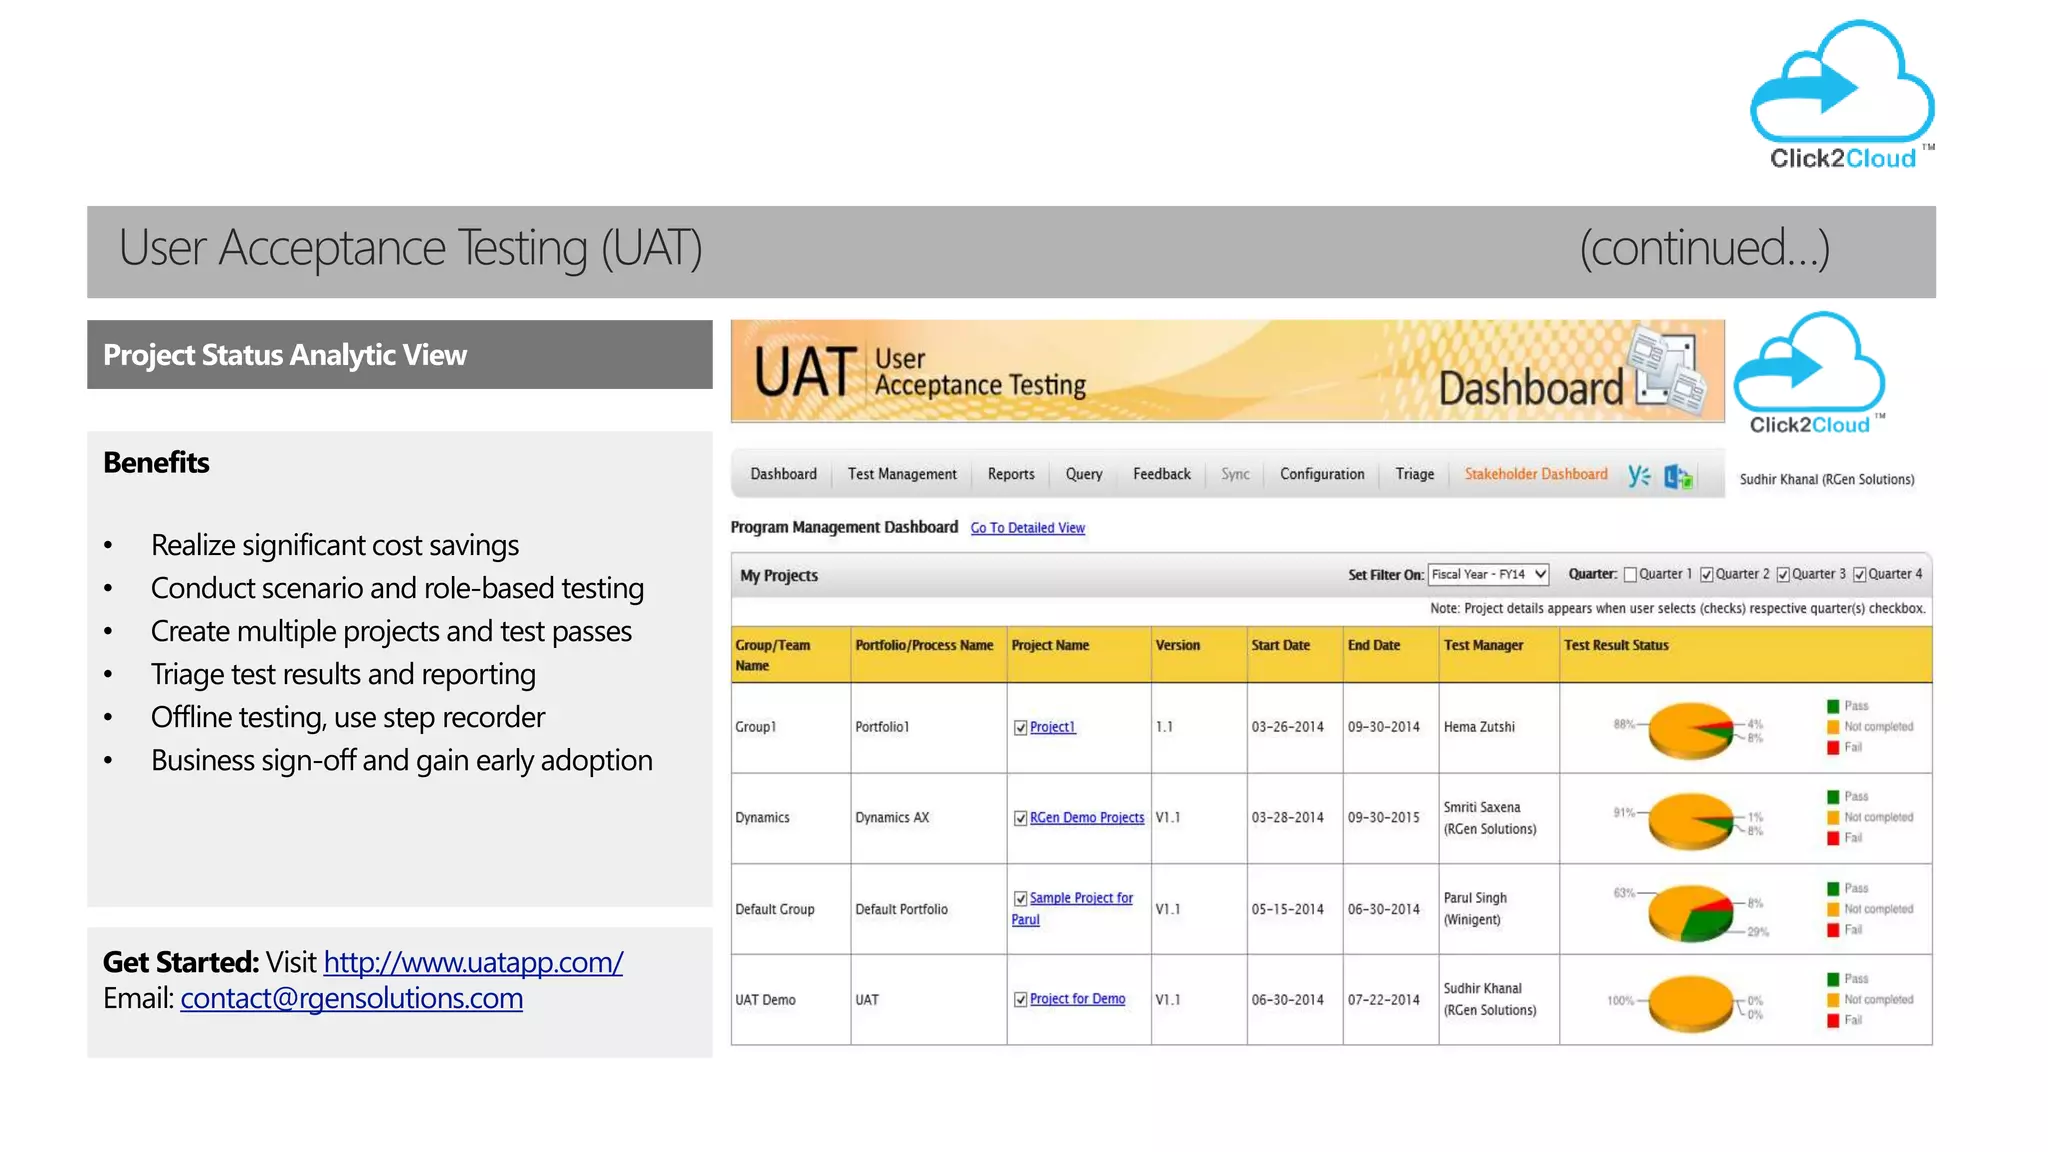Open the Stakeholder Dashboard tab

(x=1536, y=474)
